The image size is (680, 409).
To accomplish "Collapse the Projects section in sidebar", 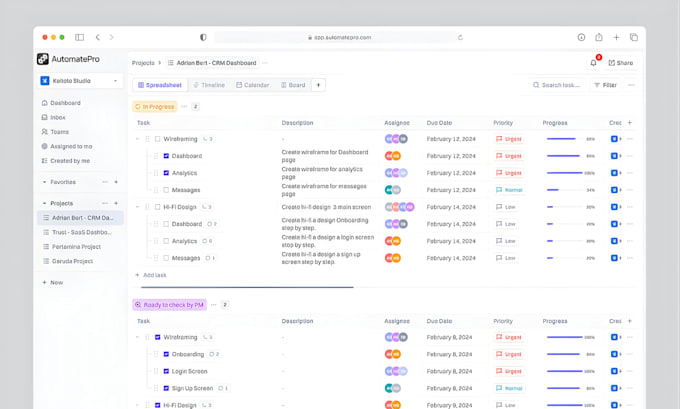I will point(44,203).
